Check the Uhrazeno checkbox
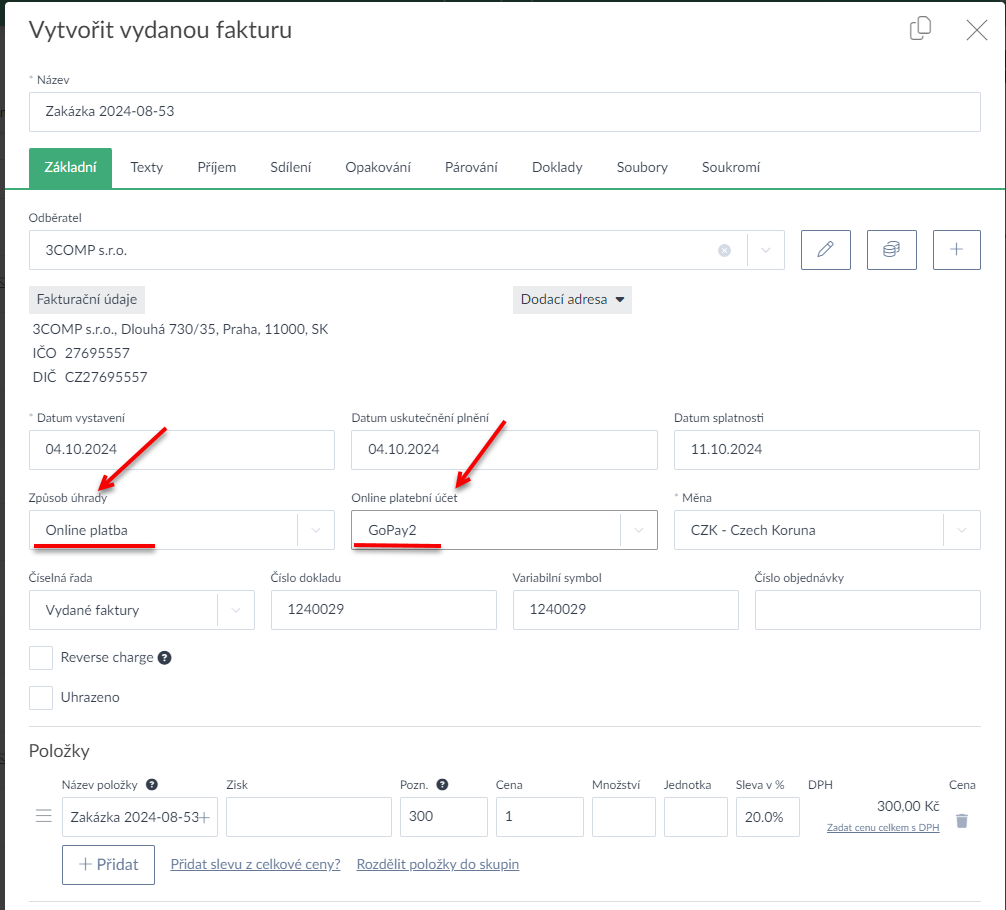 pos(41,697)
